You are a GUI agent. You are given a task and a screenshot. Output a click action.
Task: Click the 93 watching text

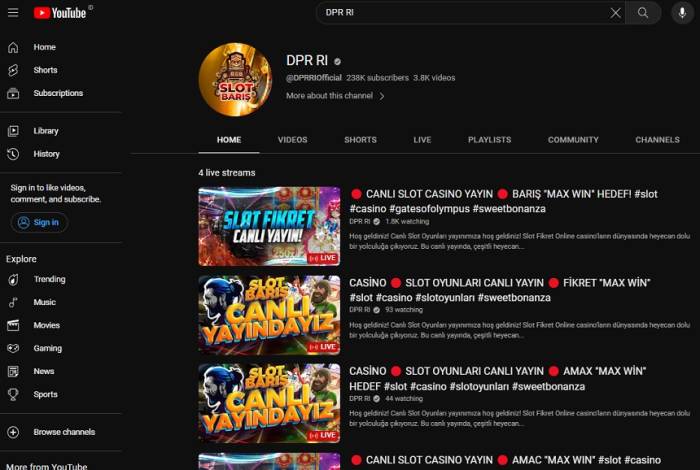(404, 310)
